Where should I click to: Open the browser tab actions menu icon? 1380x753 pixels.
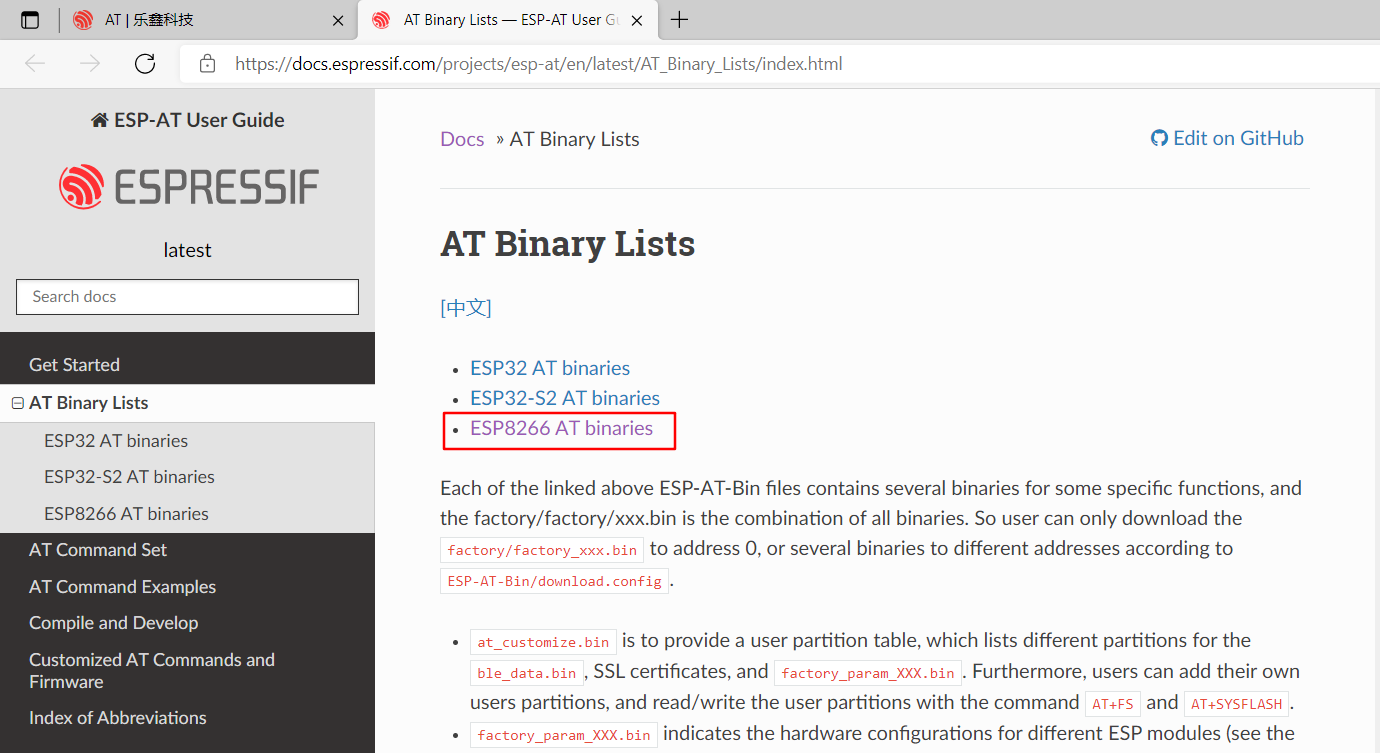[30, 20]
